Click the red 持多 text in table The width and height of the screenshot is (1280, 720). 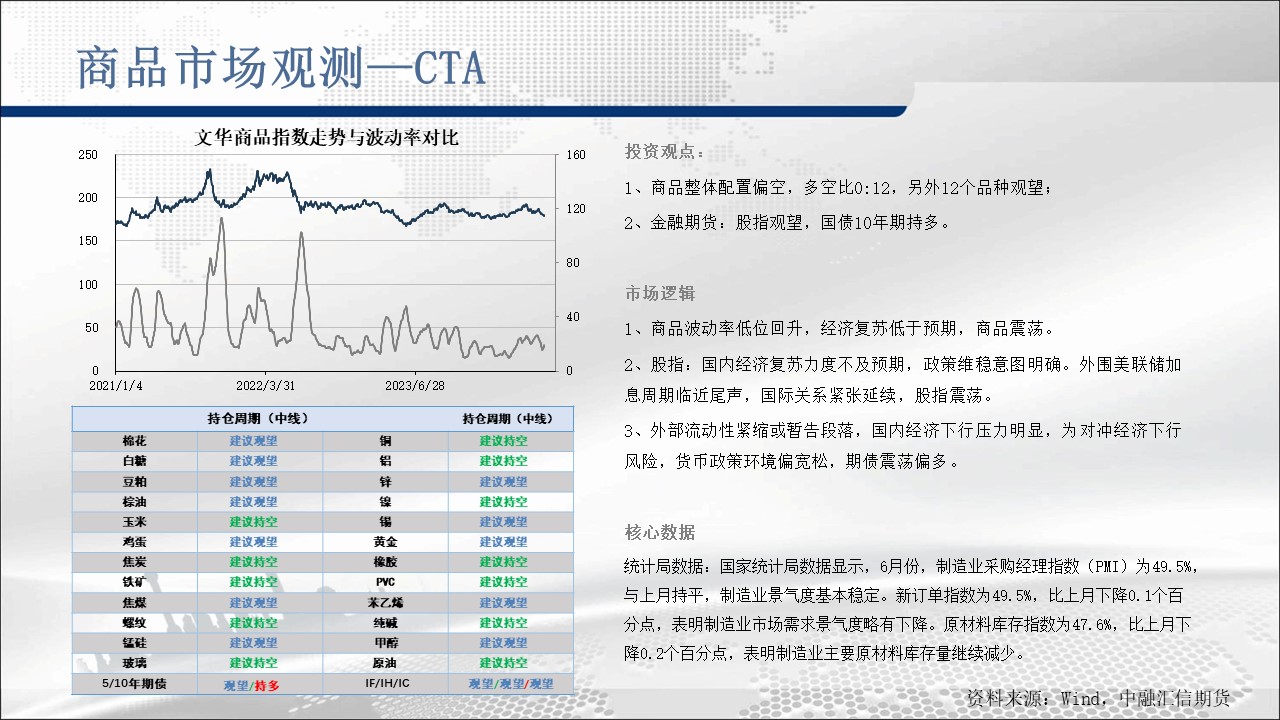point(266,685)
